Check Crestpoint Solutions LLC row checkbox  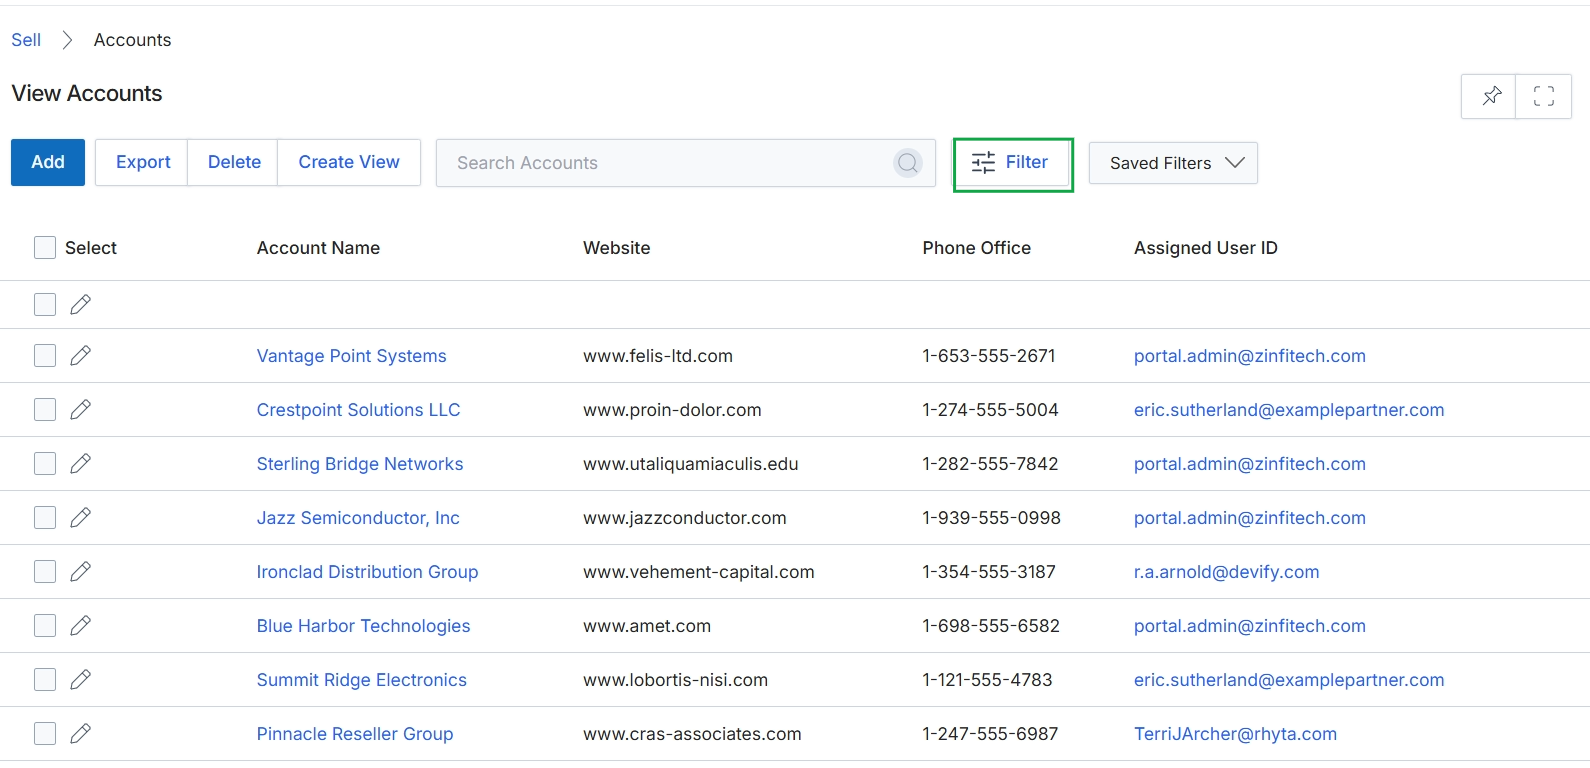45,409
